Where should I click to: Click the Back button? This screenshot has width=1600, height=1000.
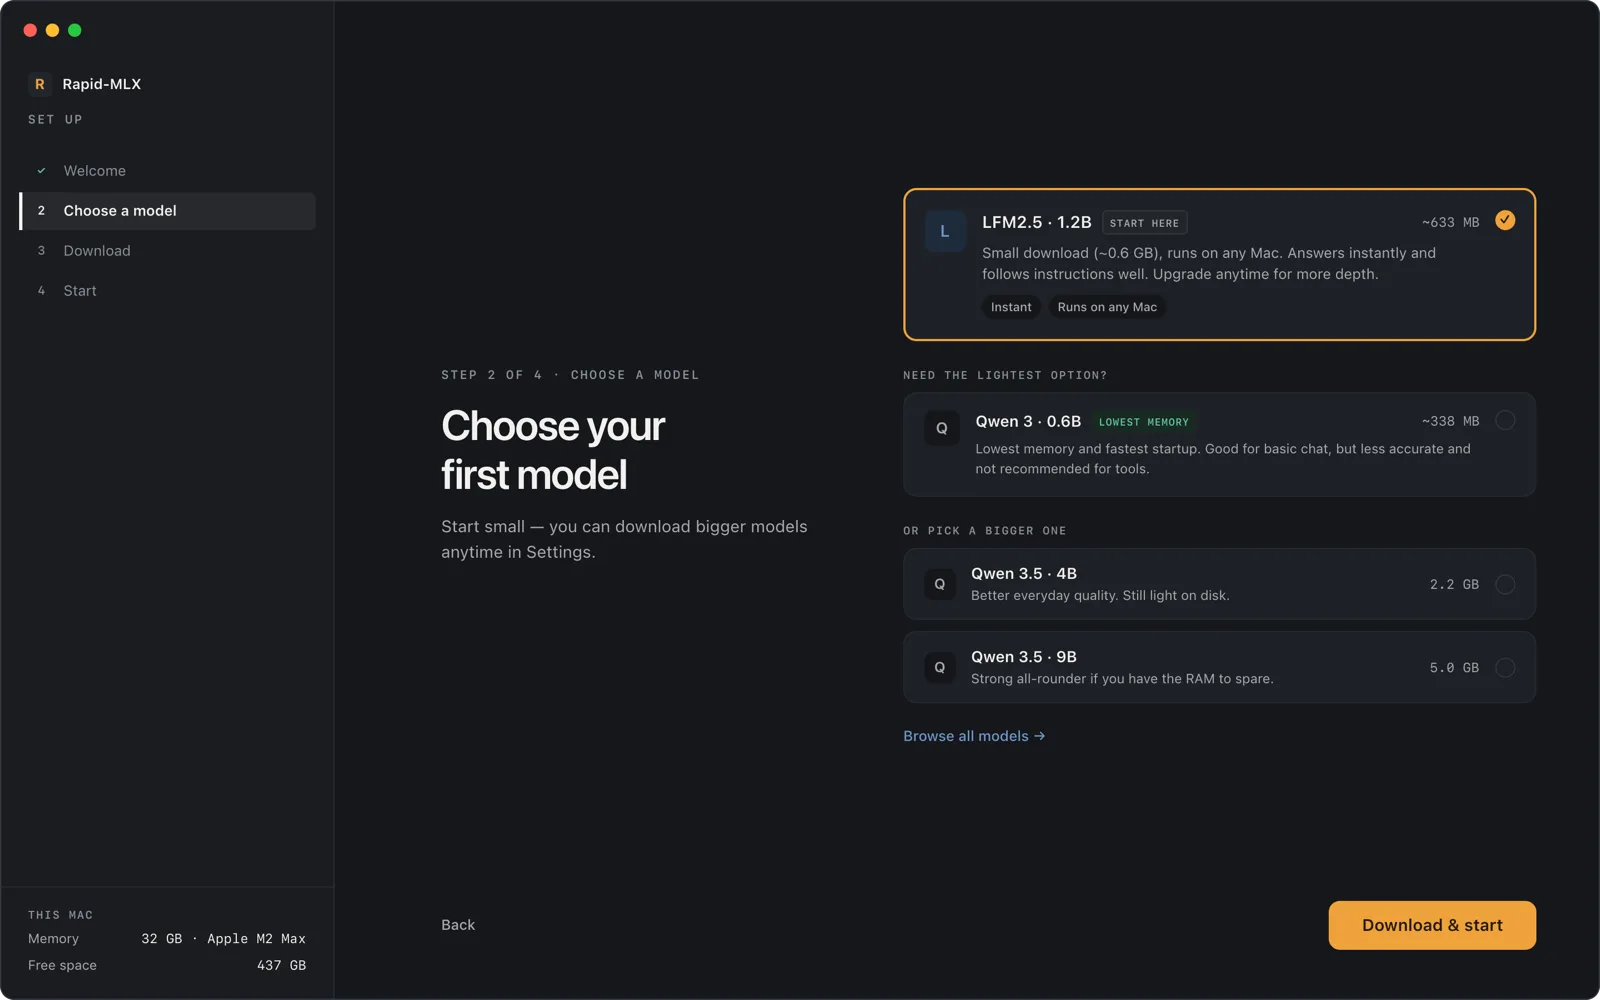[x=458, y=925]
